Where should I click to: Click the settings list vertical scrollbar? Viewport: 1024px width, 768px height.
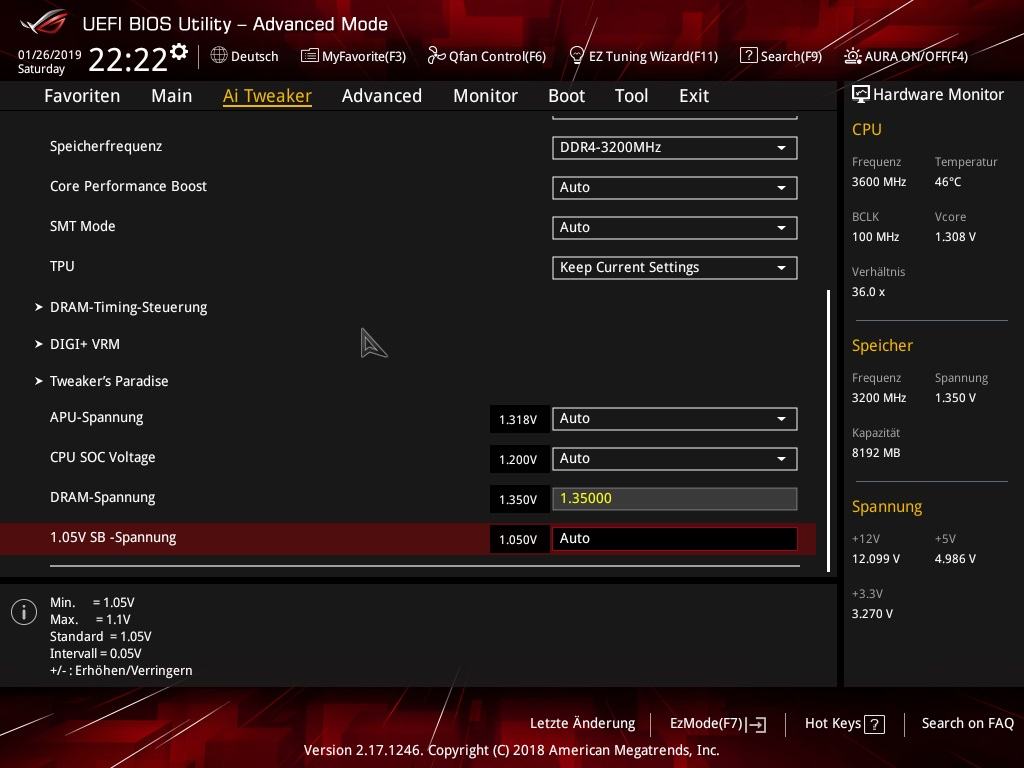pos(829,431)
